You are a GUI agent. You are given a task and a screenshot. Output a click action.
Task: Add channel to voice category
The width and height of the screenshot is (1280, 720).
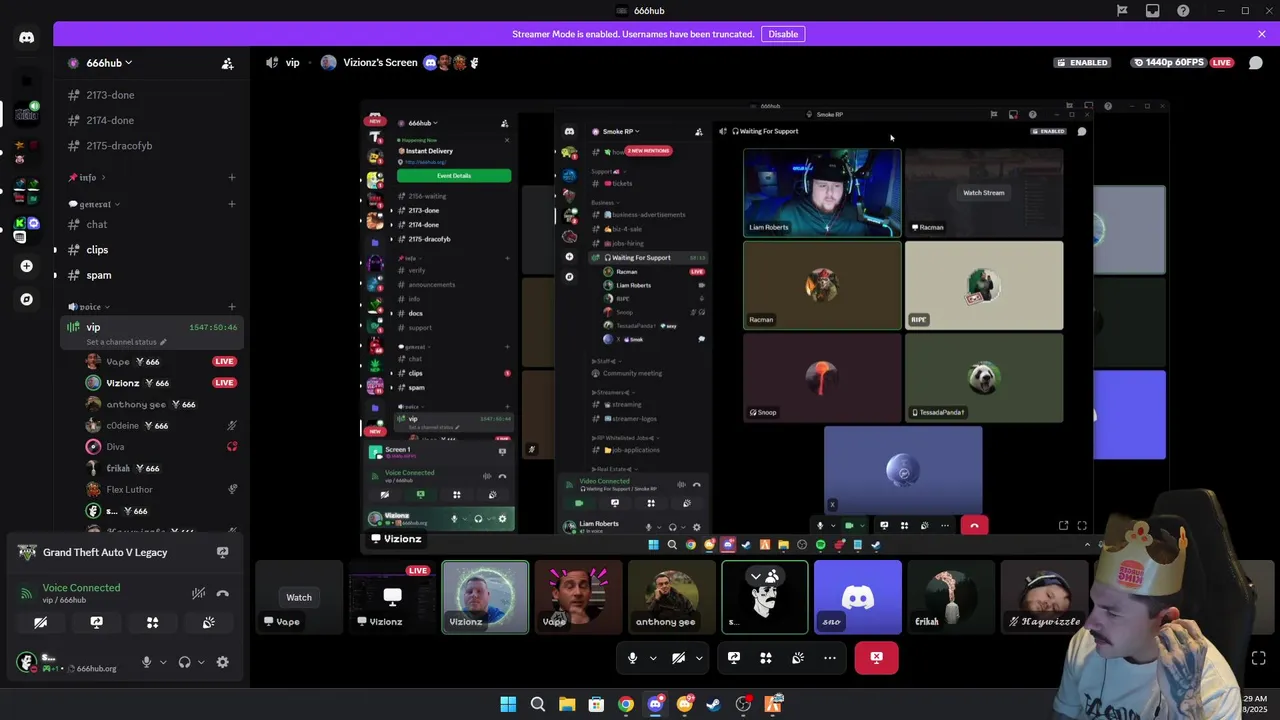pyautogui.click(x=231, y=307)
